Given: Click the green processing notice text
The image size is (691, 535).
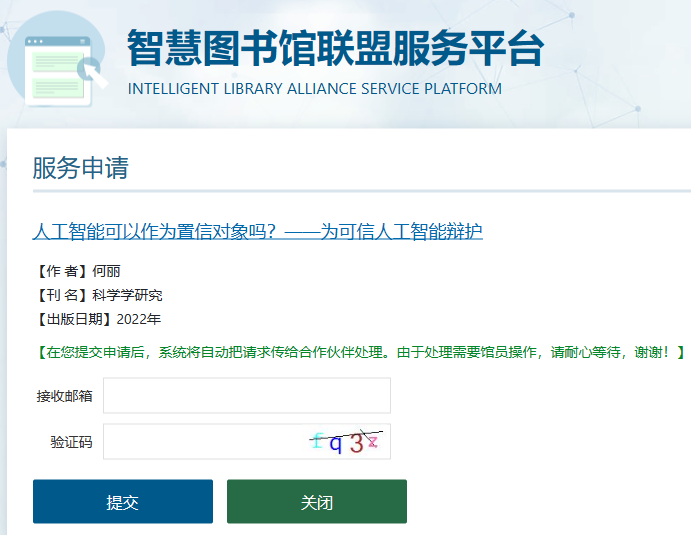Looking at the screenshot, I should [x=360, y=351].
